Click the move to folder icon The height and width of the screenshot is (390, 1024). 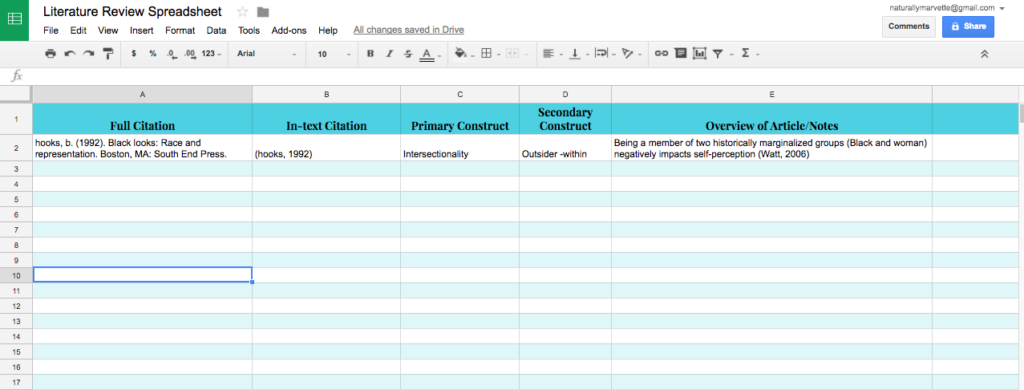click(263, 12)
